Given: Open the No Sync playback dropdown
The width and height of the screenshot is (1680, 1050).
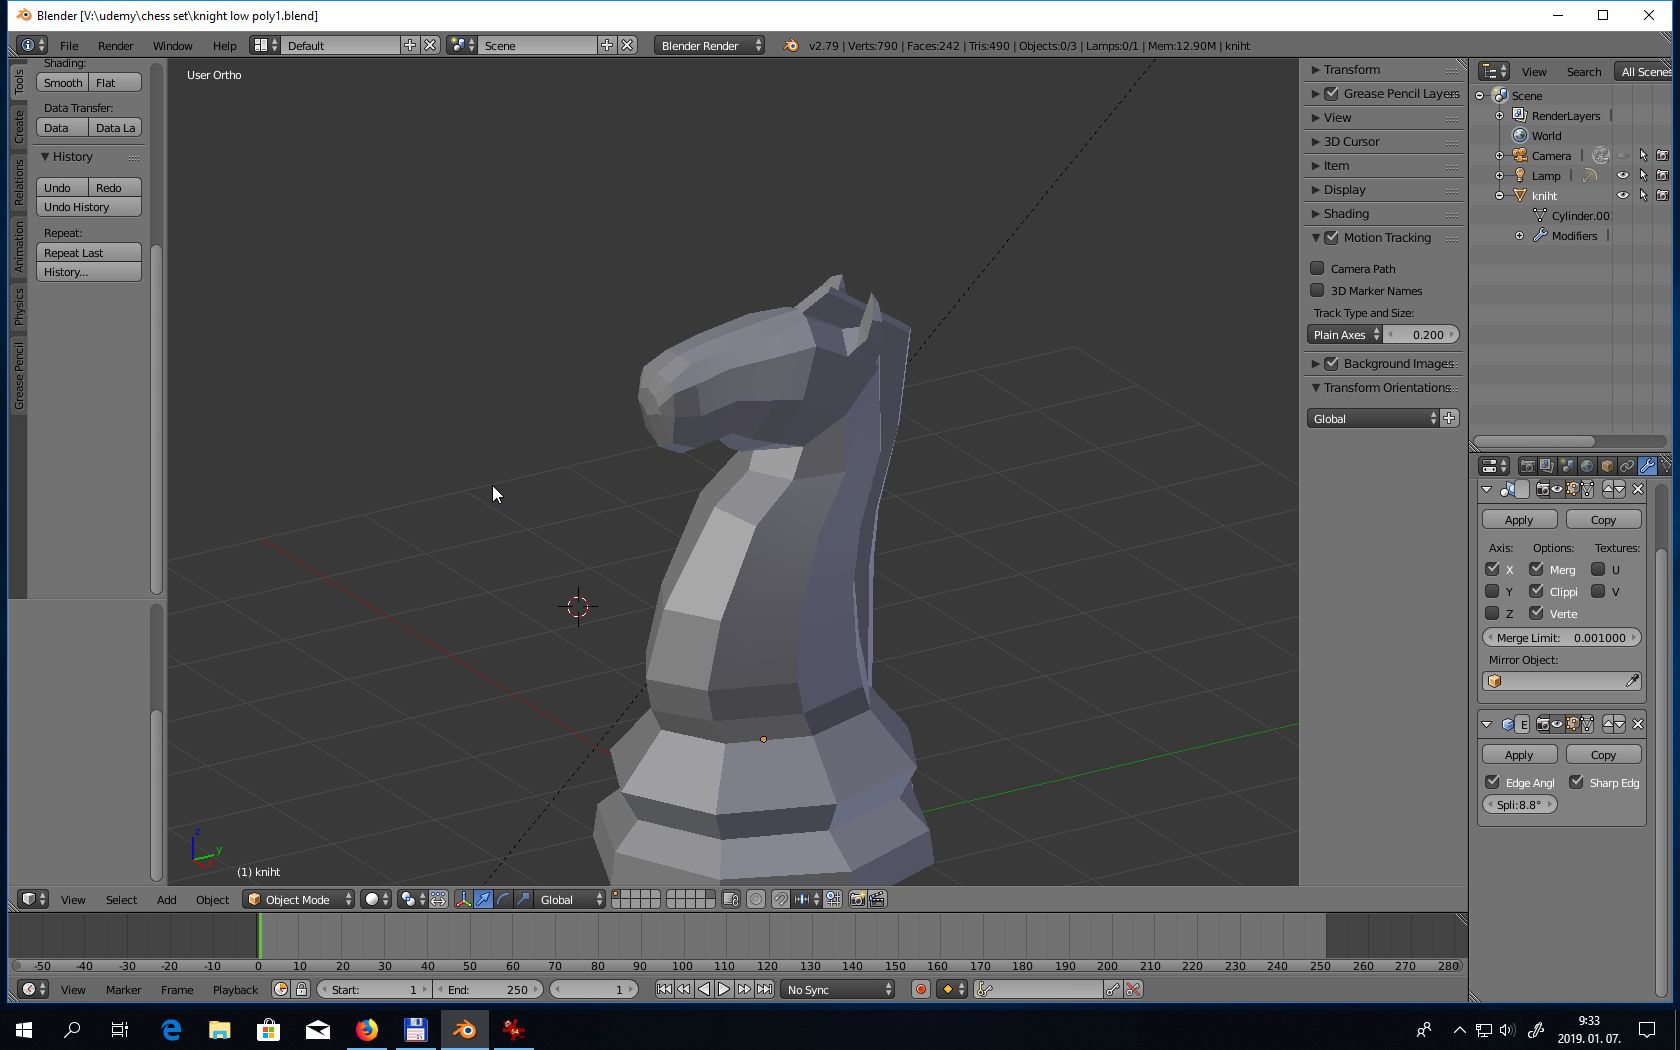Looking at the screenshot, I should click(x=838, y=990).
